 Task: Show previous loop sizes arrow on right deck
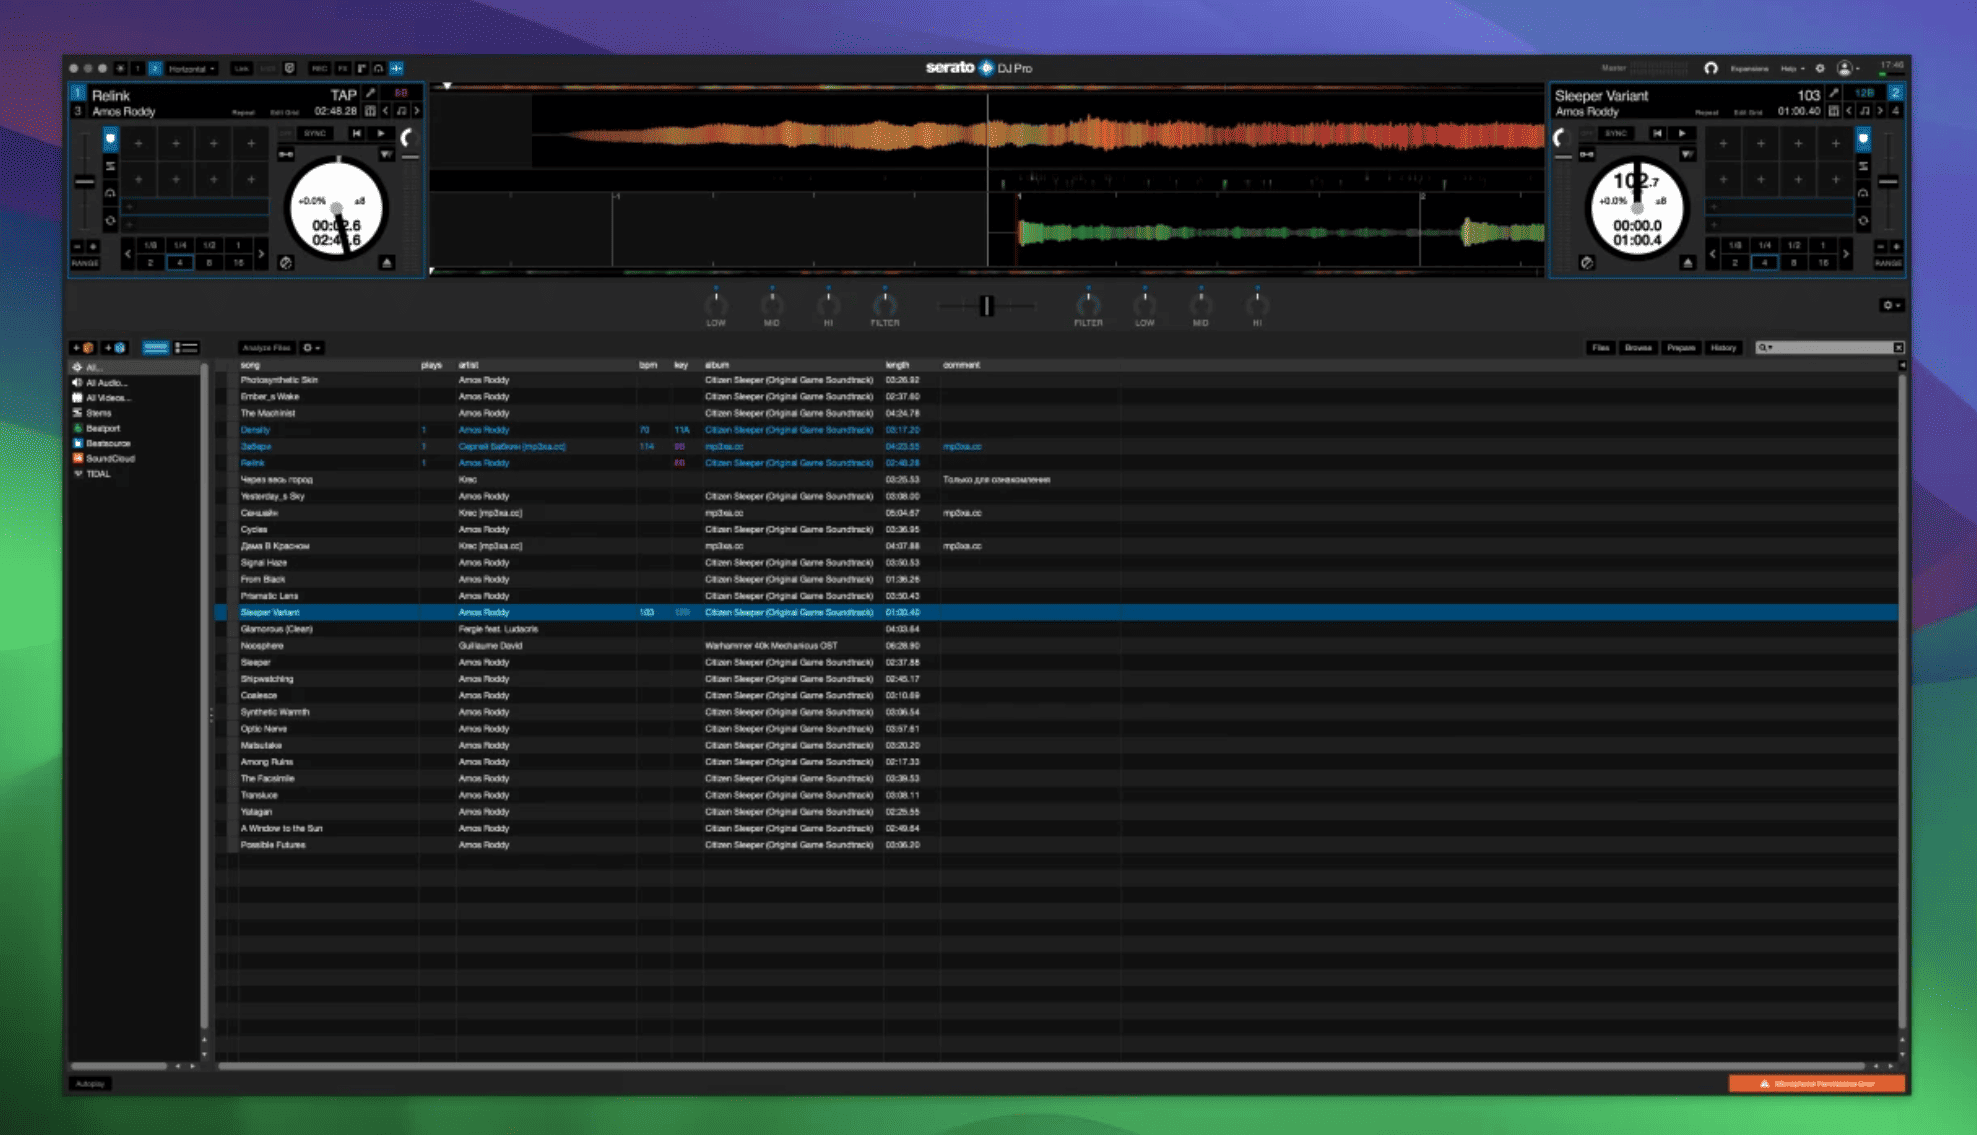[1712, 254]
